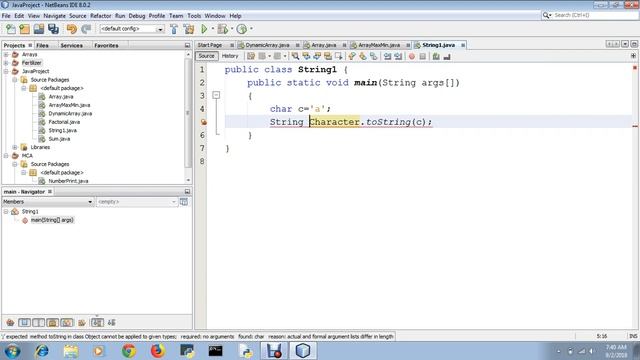The height and width of the screenshot is (360, 640).
Task: Click the Build Project hammer icon
Action: 174,29
